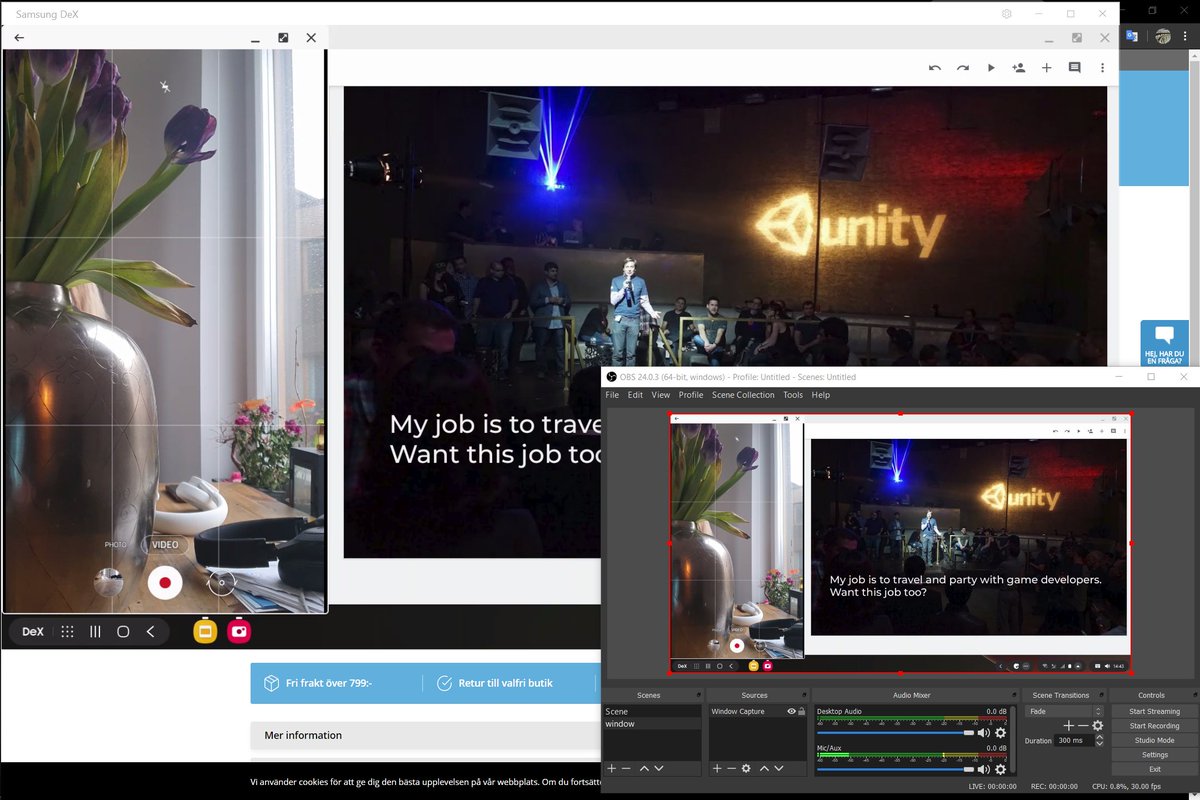1200x800 pixels.
Task: Move selected source down
Action: [779, 768]
